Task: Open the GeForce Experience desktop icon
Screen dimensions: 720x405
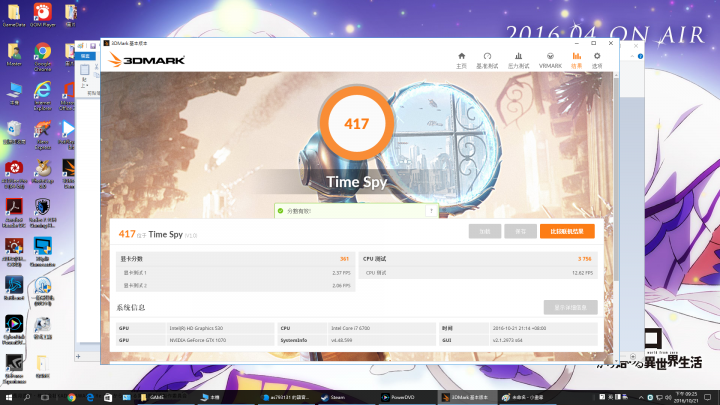Action: coord(14,368)
